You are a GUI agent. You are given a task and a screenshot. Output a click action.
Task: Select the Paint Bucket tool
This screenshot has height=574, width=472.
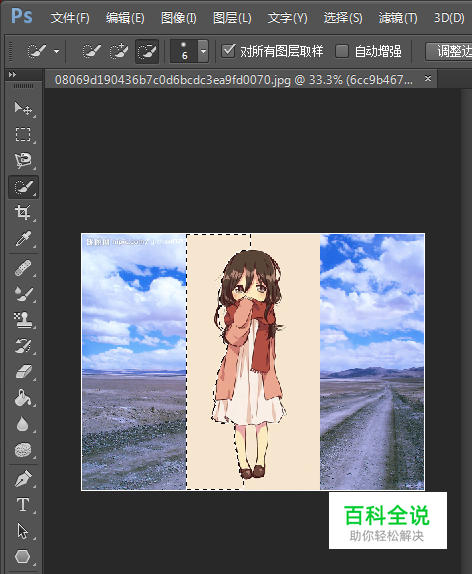tap(23, 398)
